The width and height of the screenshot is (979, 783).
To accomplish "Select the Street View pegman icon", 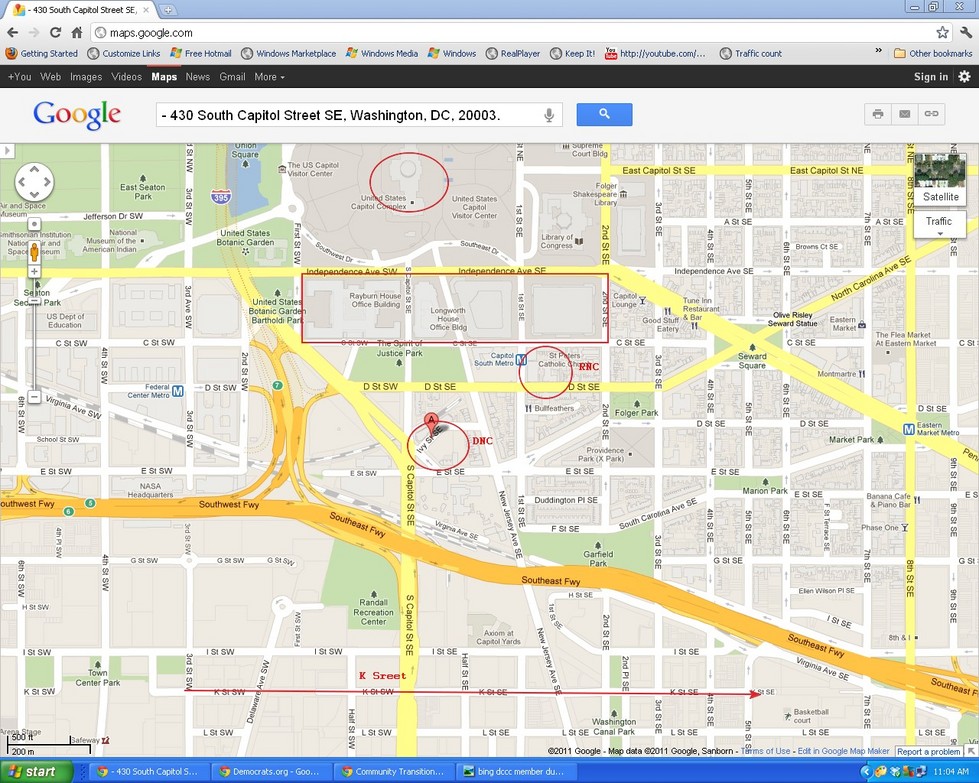I will click(x=34, y=252).
